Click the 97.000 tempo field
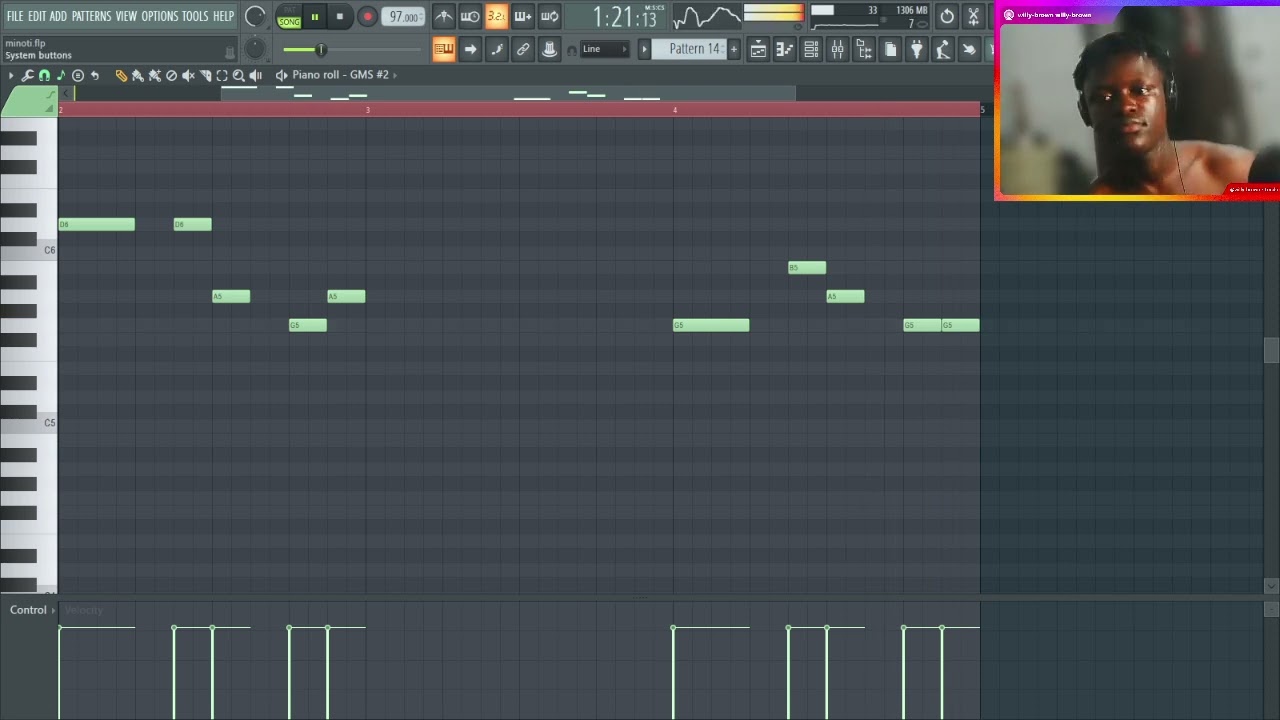 click(x=403, y=17)
